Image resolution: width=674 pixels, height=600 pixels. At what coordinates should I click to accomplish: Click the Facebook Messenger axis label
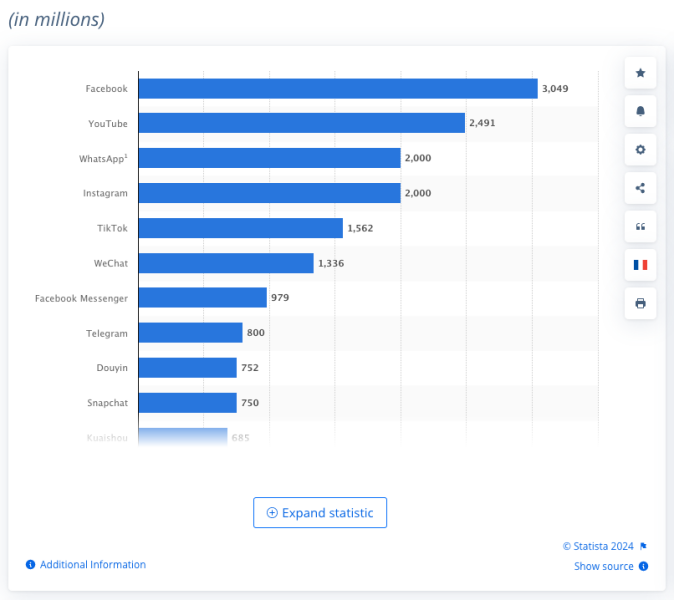(x=81, y=298)
